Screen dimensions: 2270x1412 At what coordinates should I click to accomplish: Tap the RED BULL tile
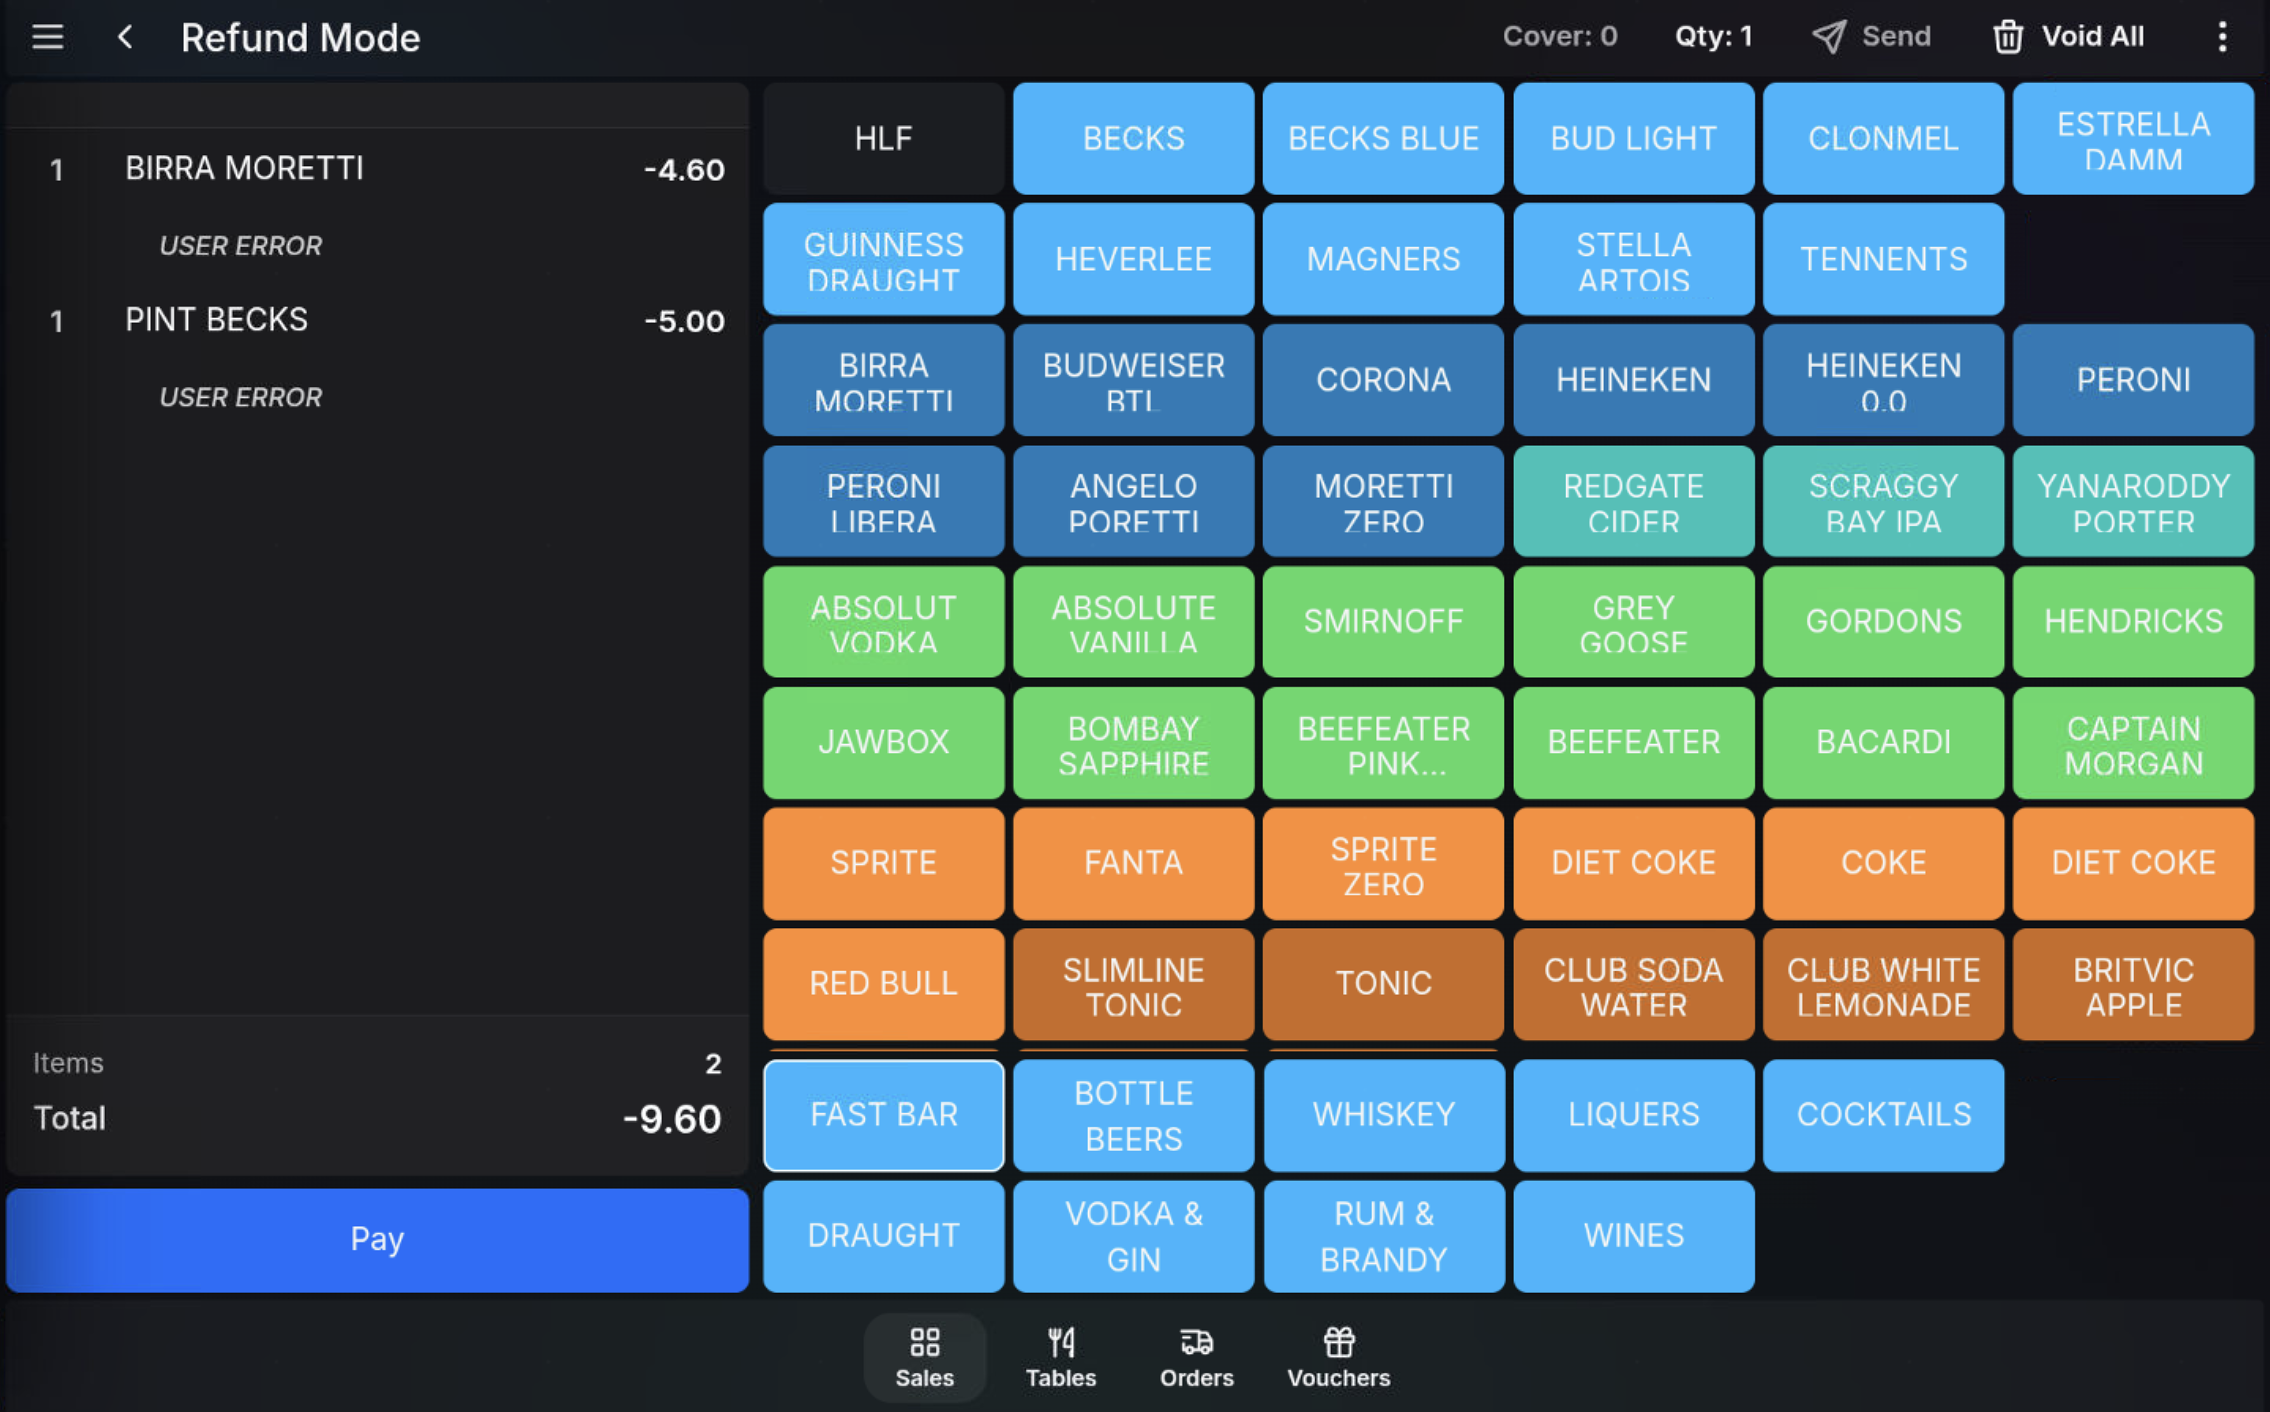[883, 984]
